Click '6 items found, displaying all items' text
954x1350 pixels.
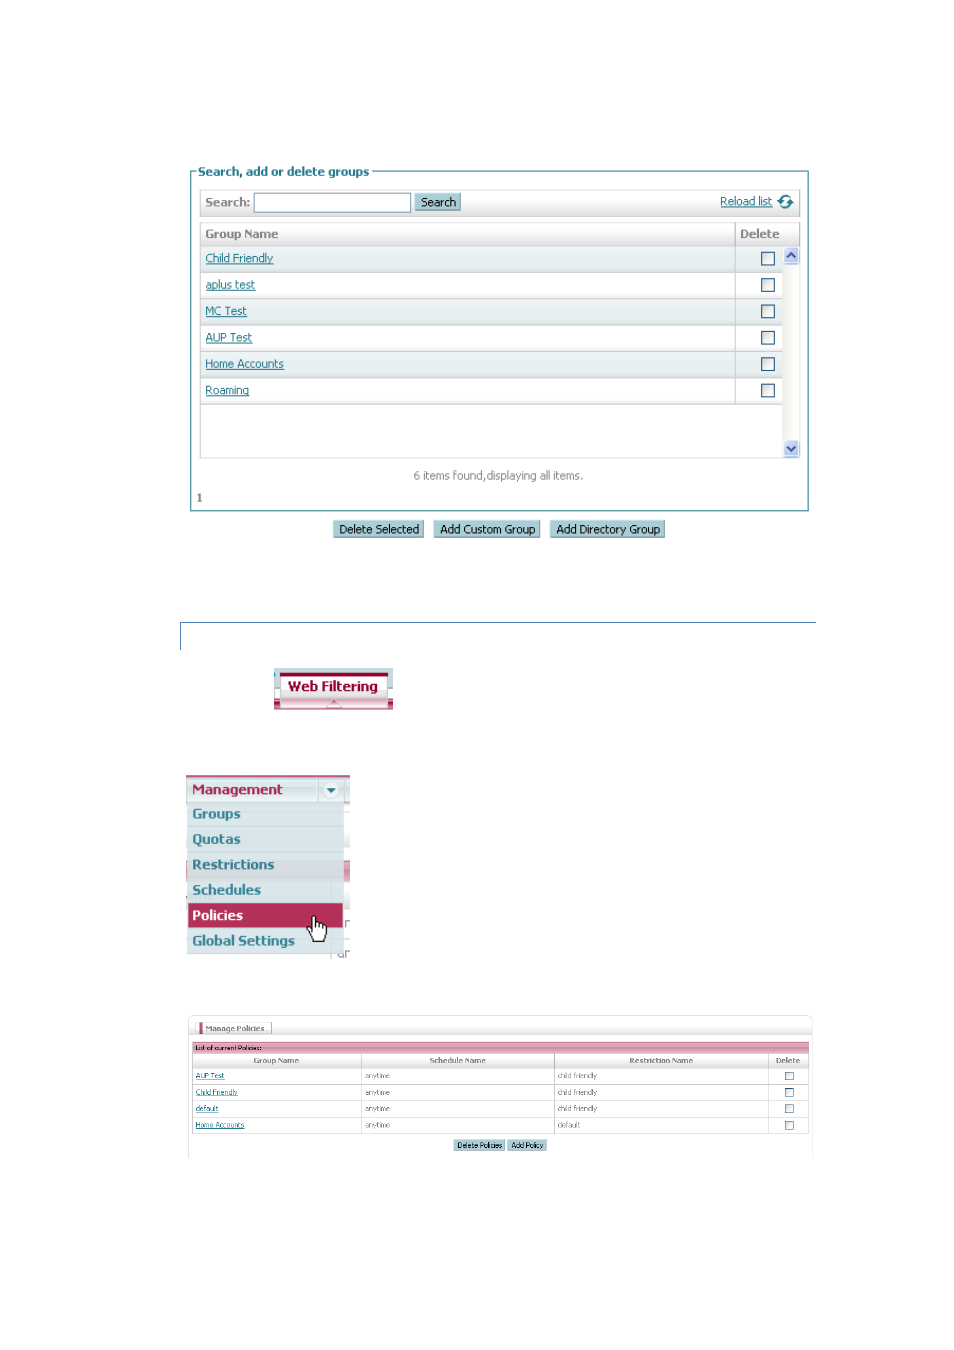[x=498, y=476]
